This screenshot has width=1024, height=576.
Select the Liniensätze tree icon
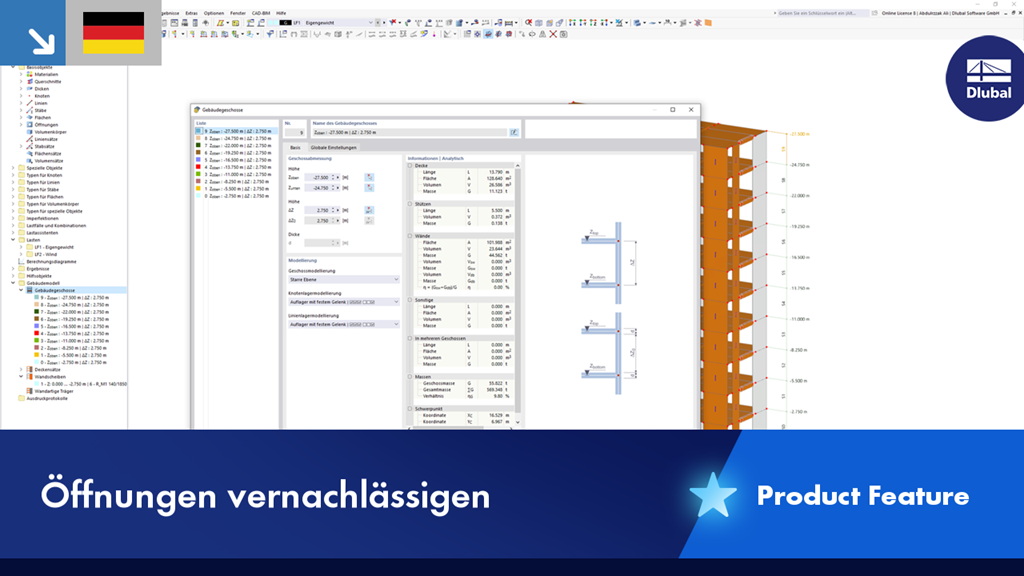pos(29,139)
